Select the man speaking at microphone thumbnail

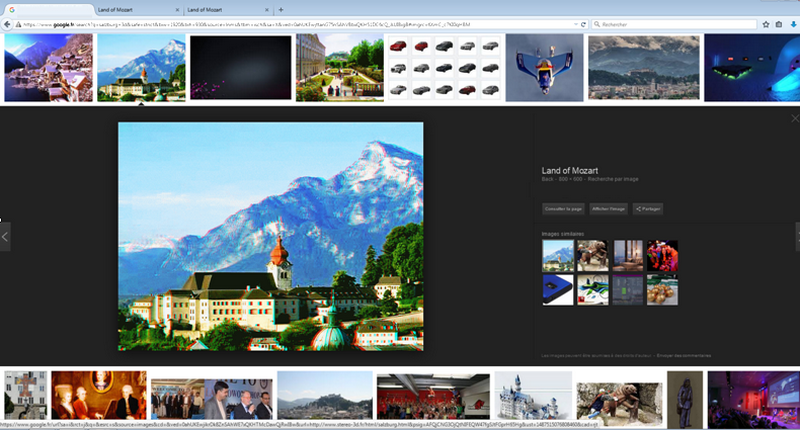[240, 398]
